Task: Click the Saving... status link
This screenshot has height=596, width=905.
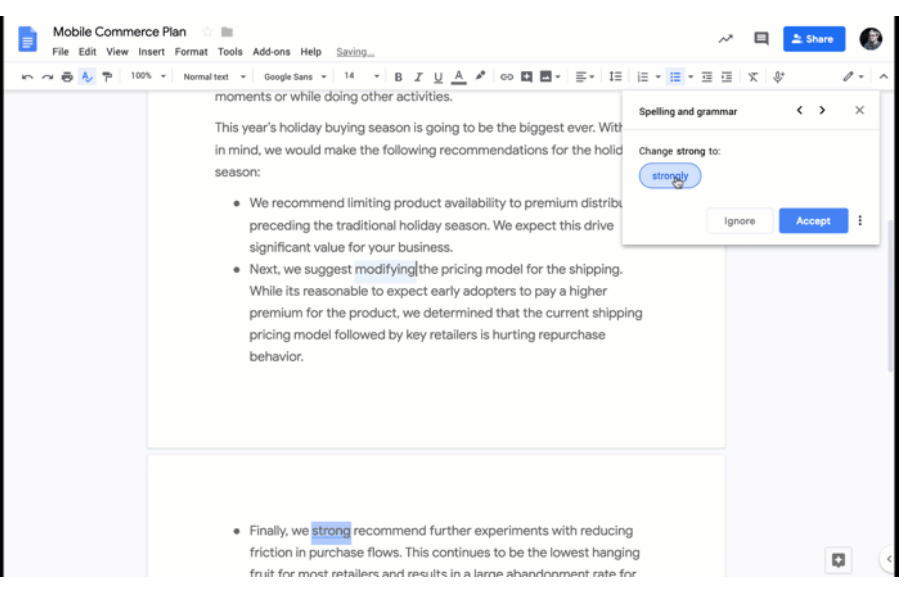Action: coord(355,53)
